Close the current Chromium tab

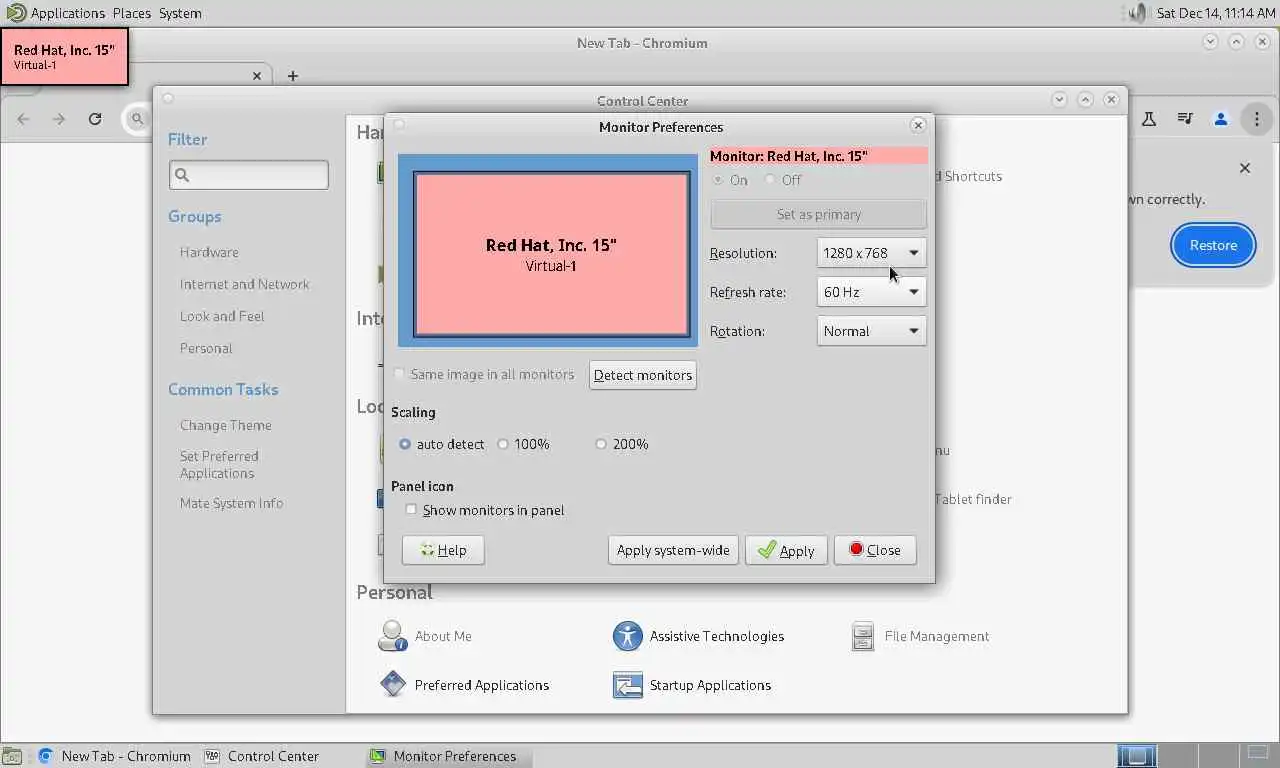point(257,76)
